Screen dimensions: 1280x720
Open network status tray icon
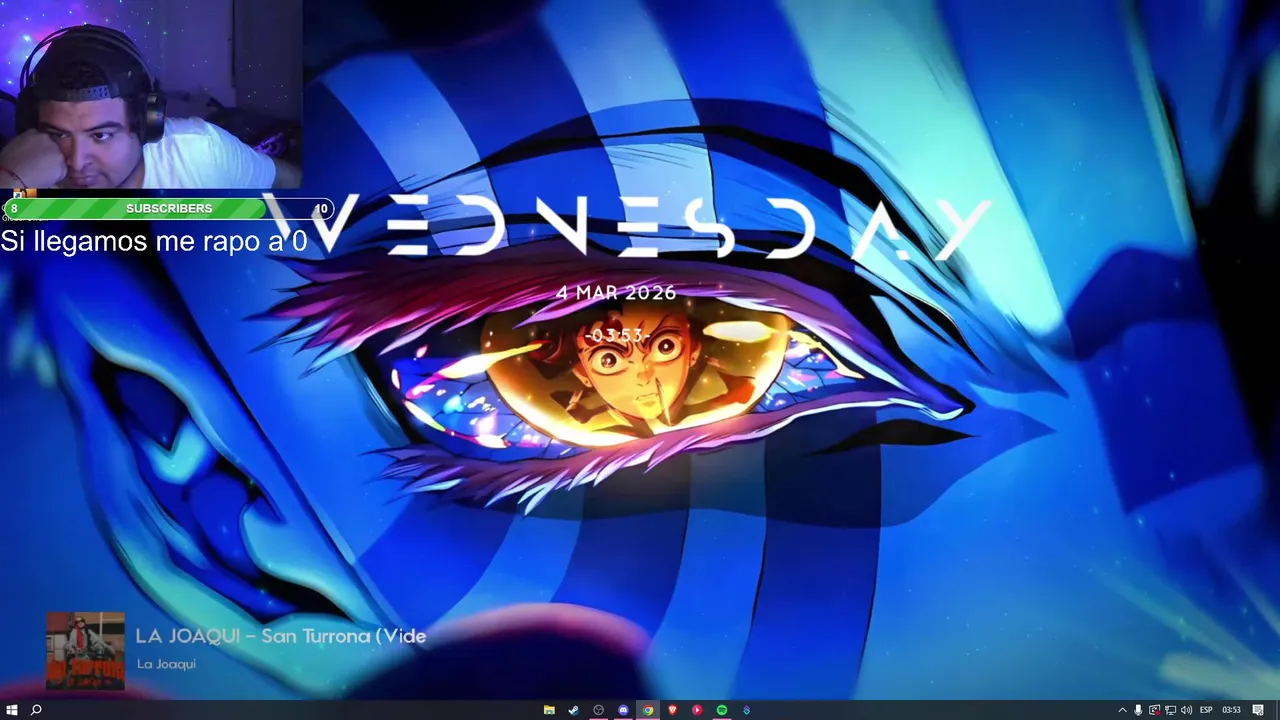click(x=1170, y=710)
